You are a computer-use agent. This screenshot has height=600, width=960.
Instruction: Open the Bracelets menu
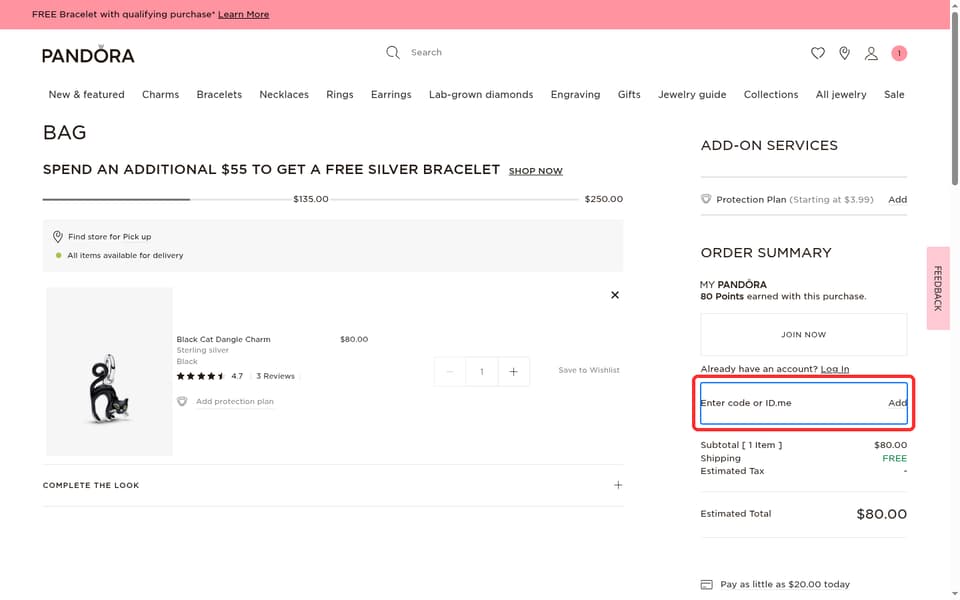click(219, 94)
